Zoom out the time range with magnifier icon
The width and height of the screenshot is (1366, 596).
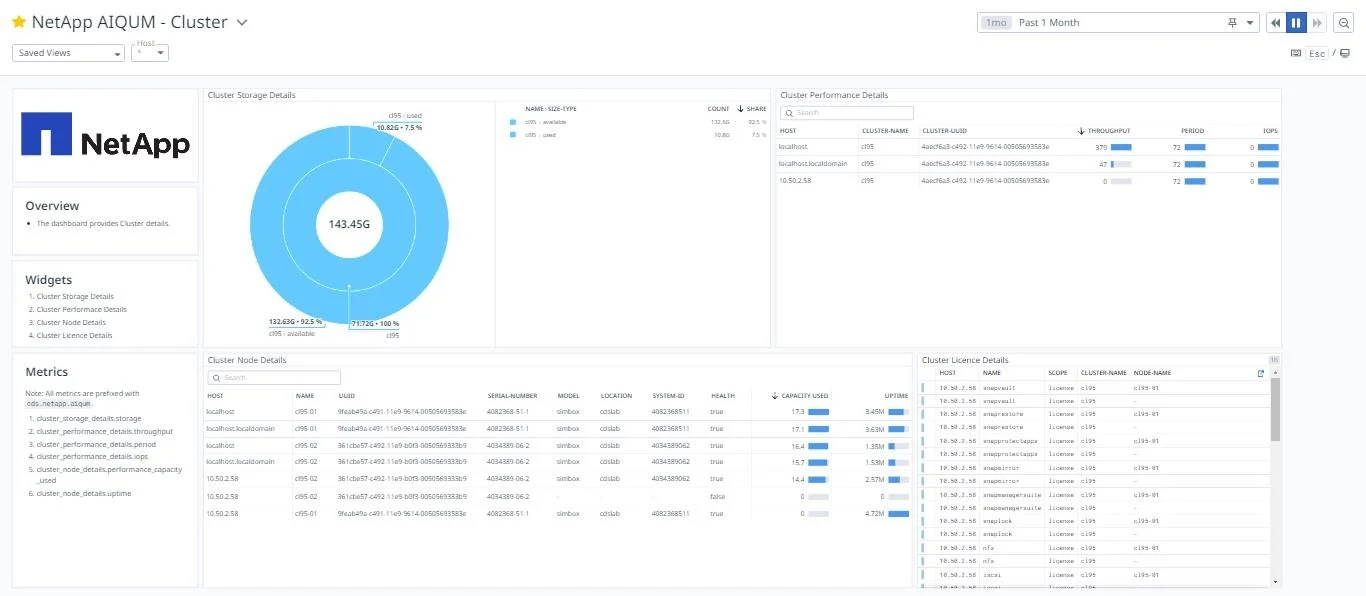[x=1343, y=22]
